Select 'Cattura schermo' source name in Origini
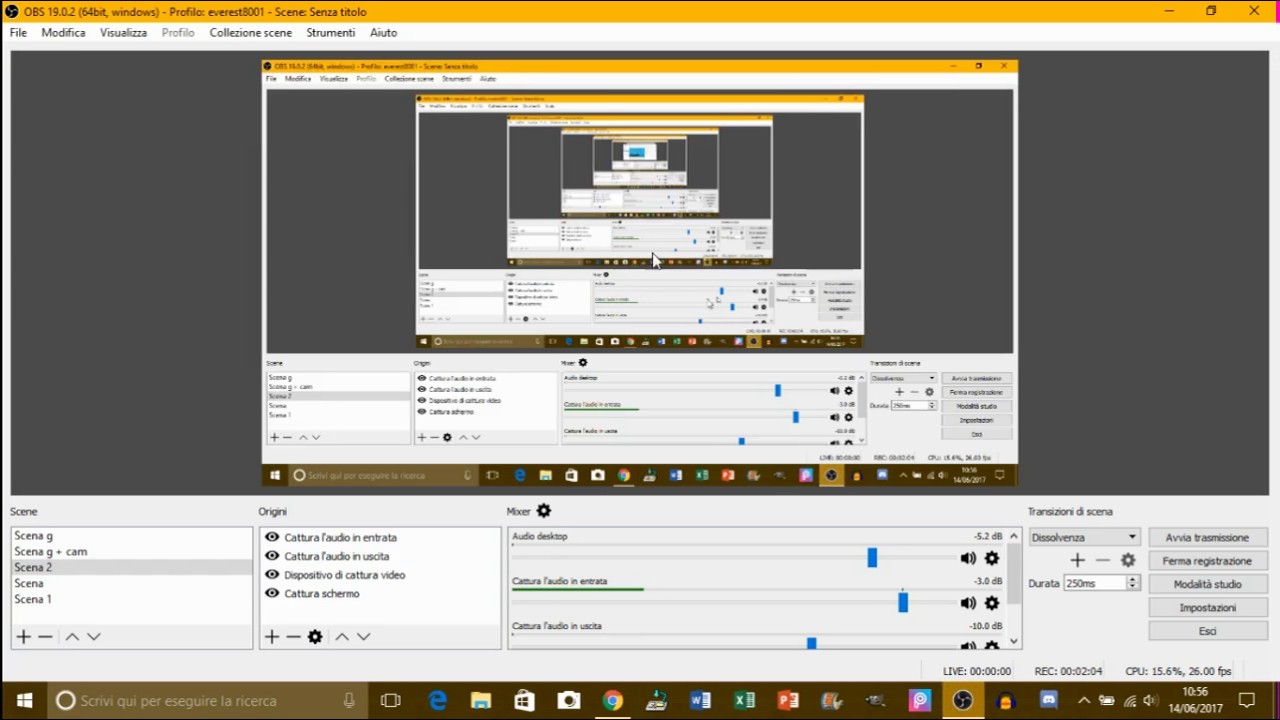This screenshot has width=1280, height=720. tap(321, 593)
